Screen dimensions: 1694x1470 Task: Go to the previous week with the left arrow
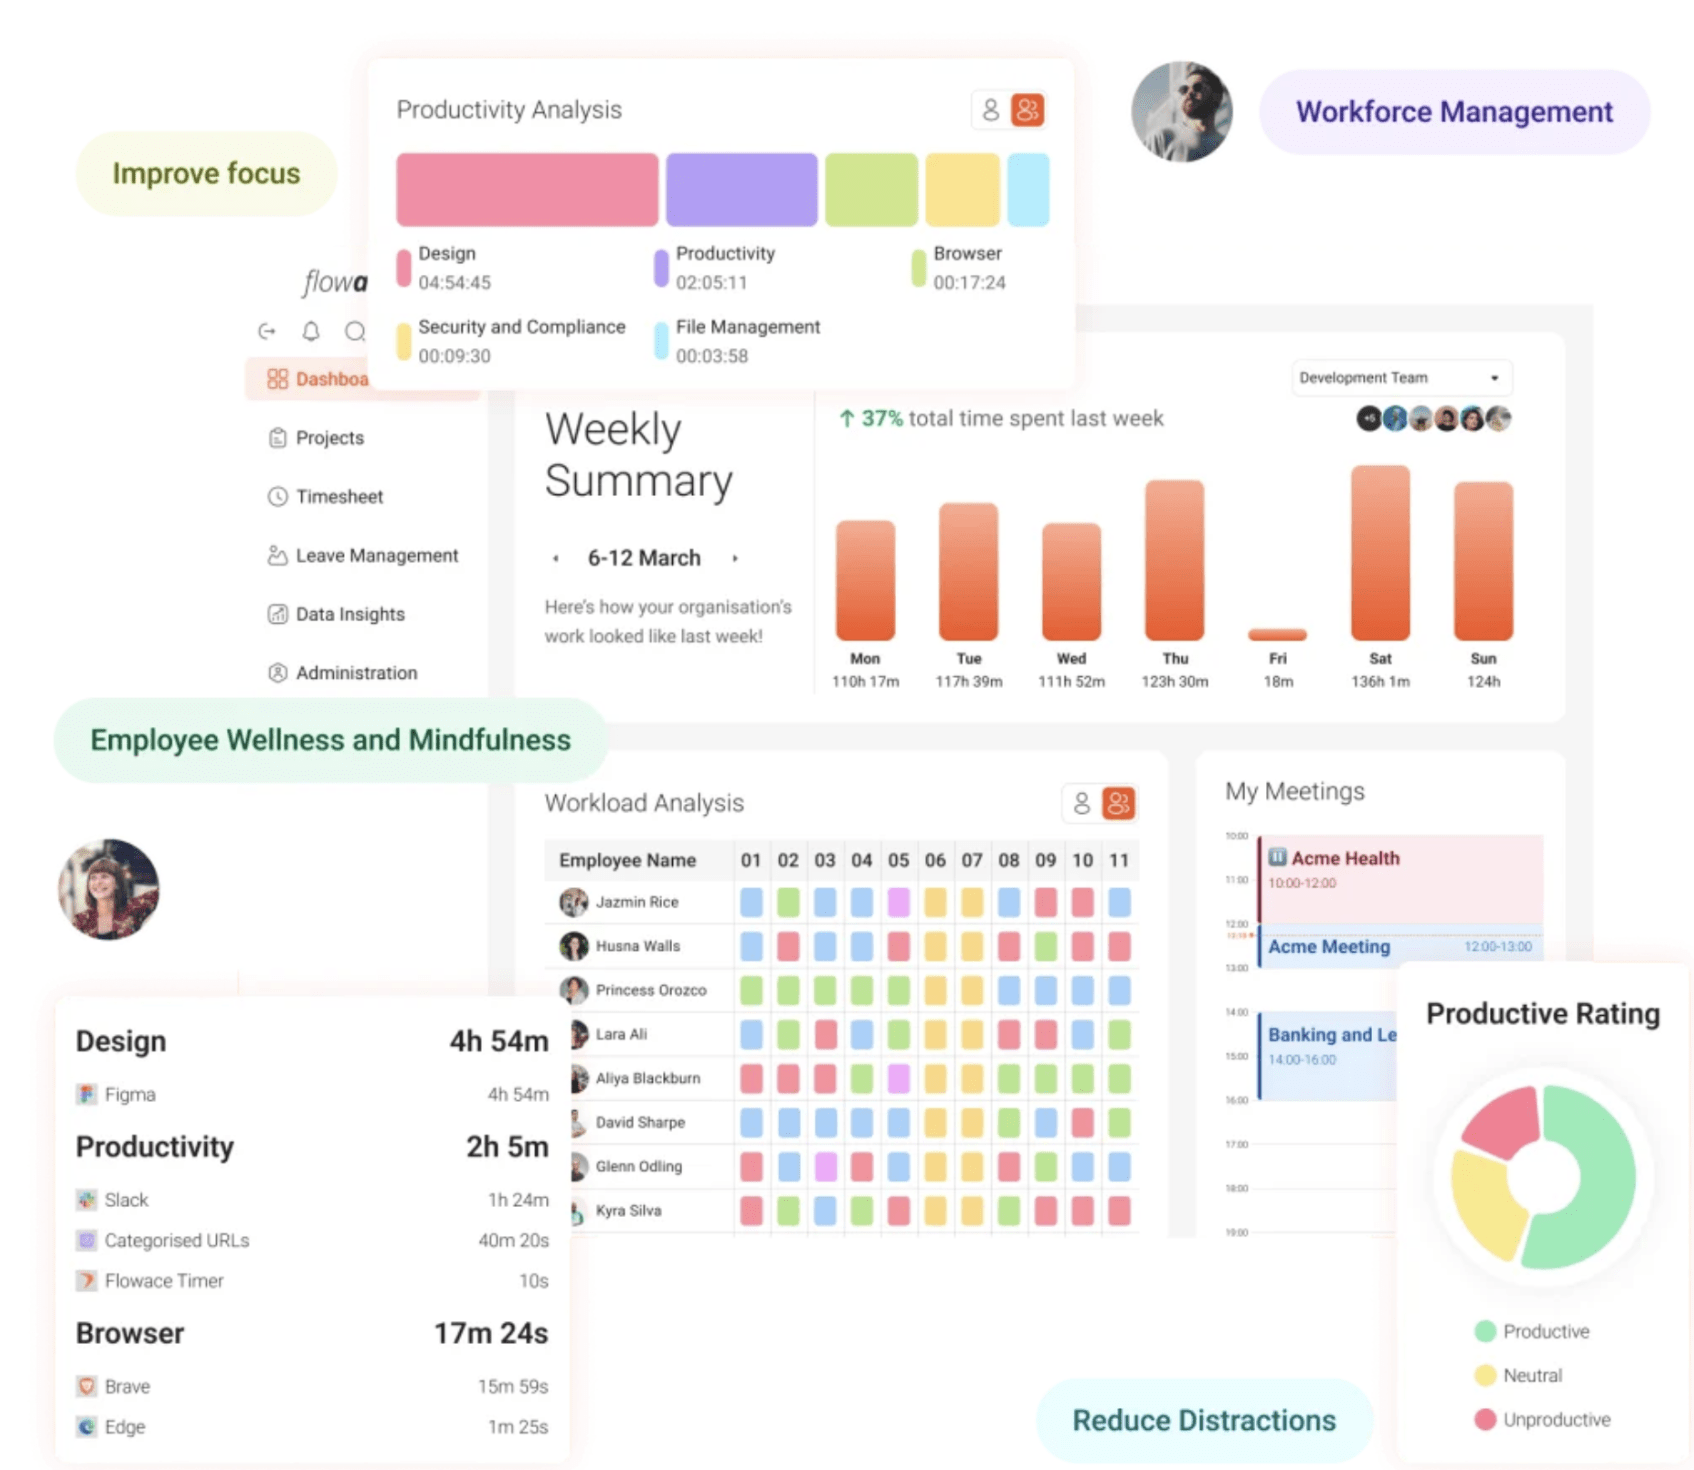(x=556, y=558)
